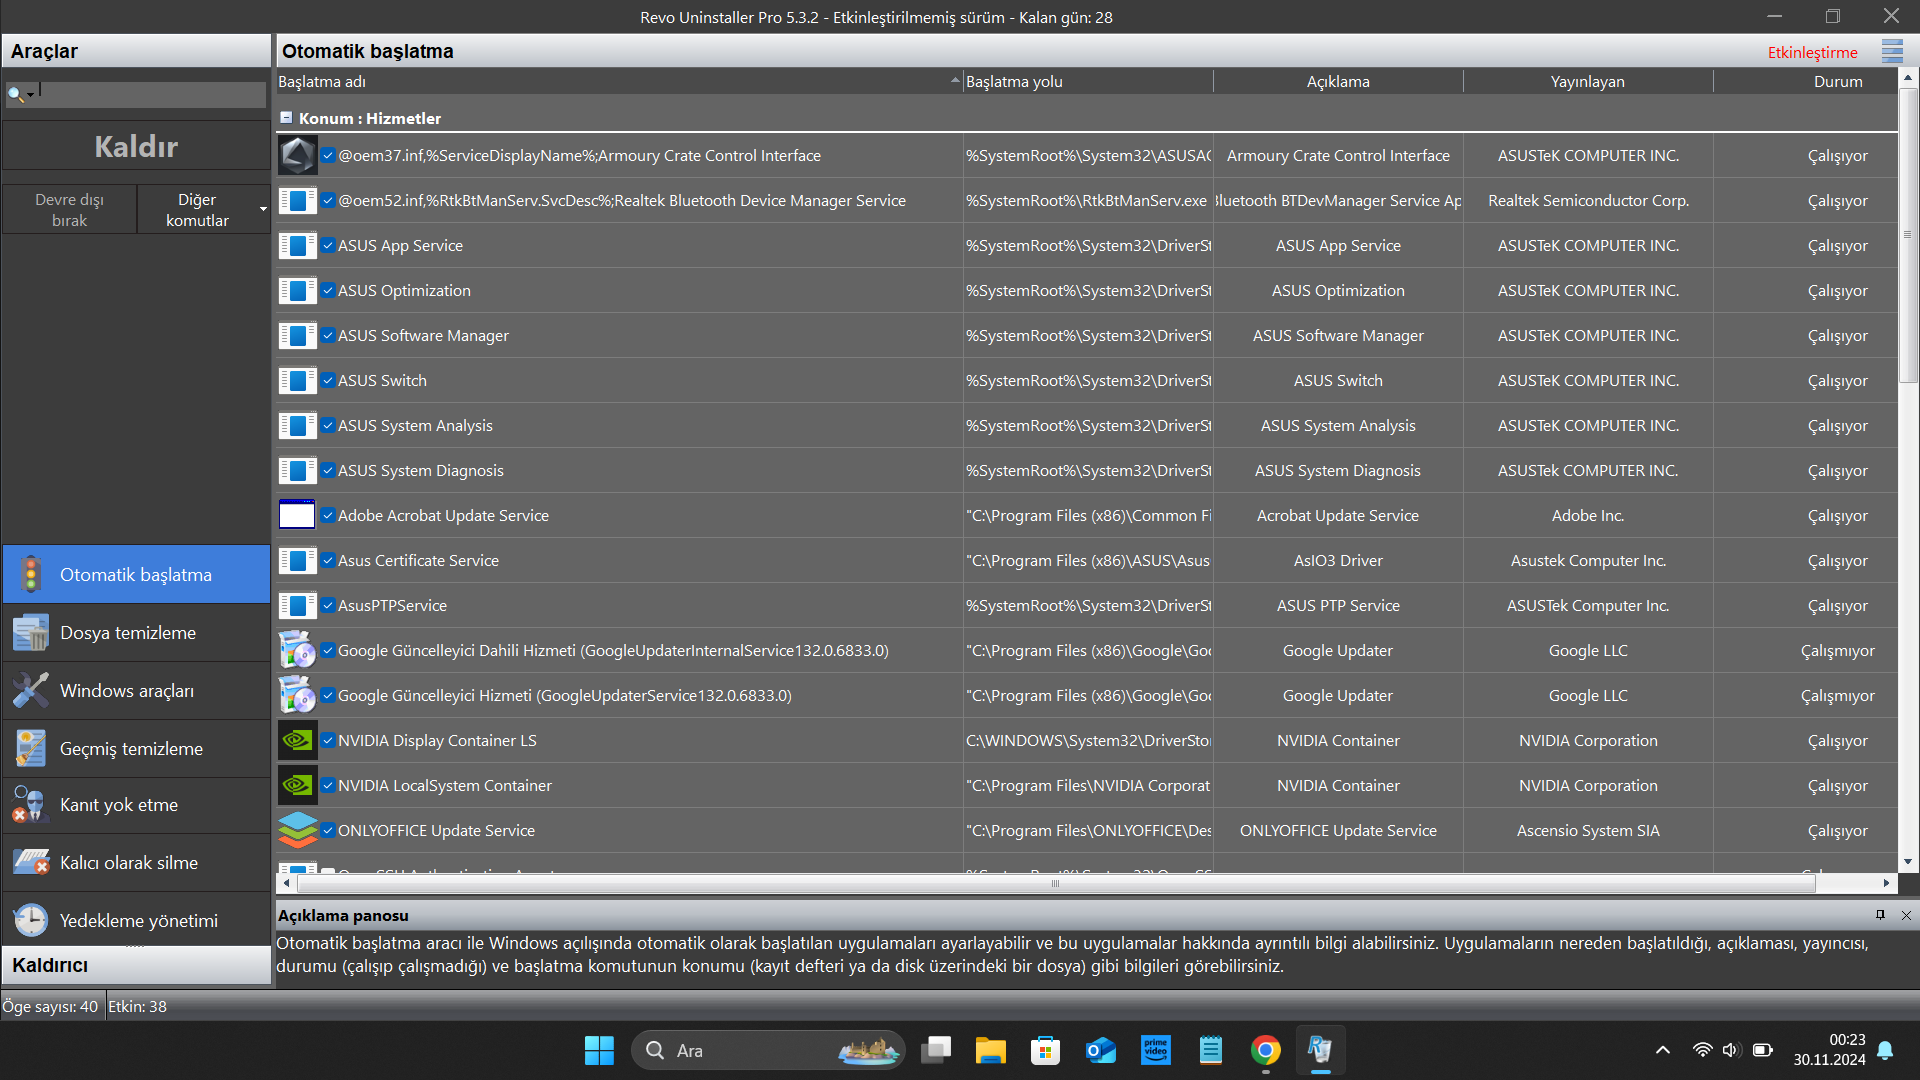Click the Yedekleme yönetimi clock icon
The width and height of the screenshot is (1920, 1080).
tap(31, 920)
